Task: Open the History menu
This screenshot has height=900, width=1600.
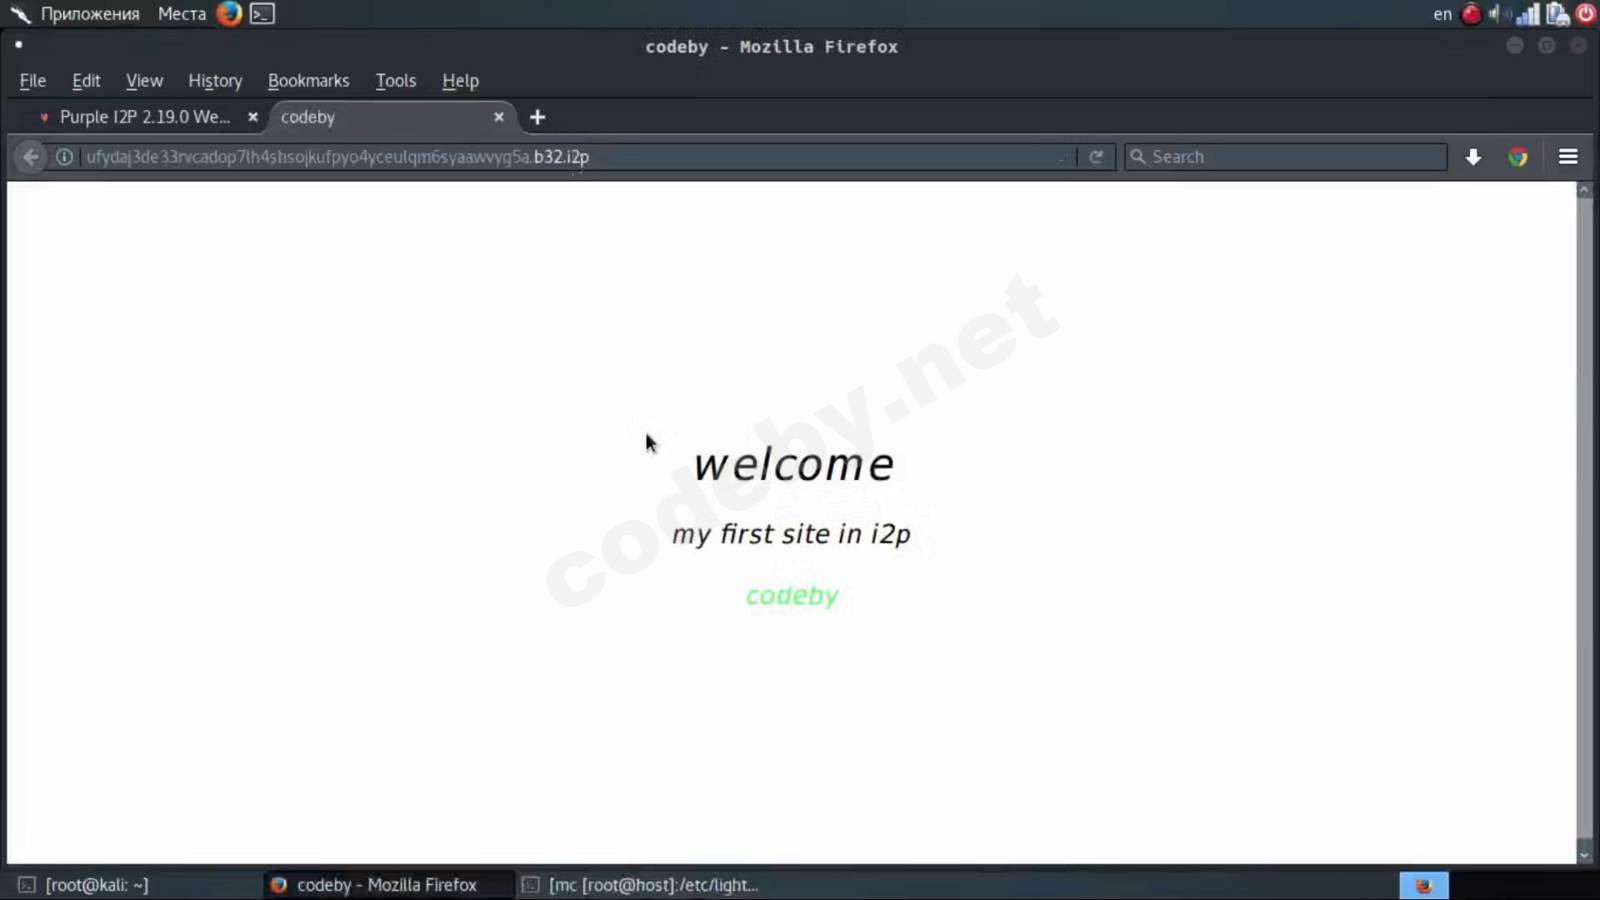Action: (215, 81)
